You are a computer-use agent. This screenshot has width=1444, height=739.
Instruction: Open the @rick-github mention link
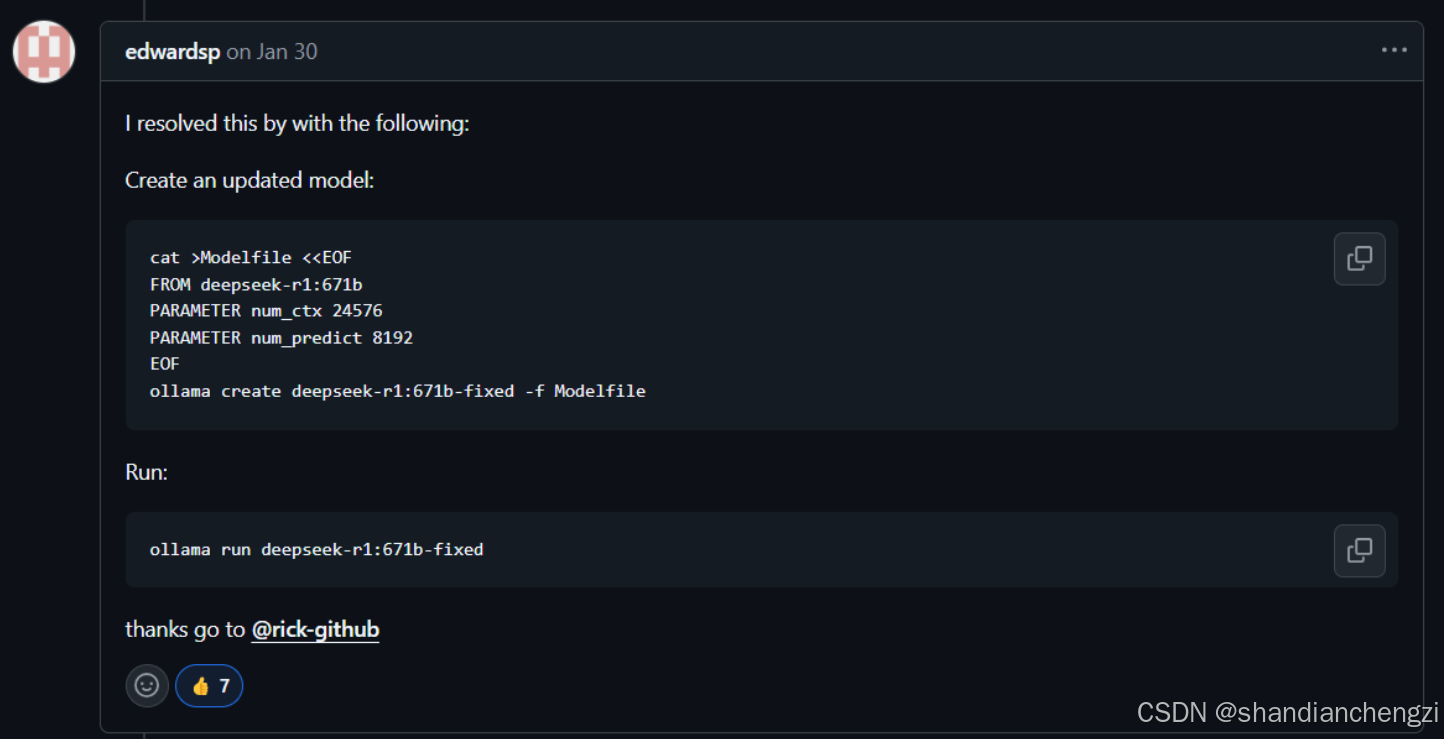(315, 630)
